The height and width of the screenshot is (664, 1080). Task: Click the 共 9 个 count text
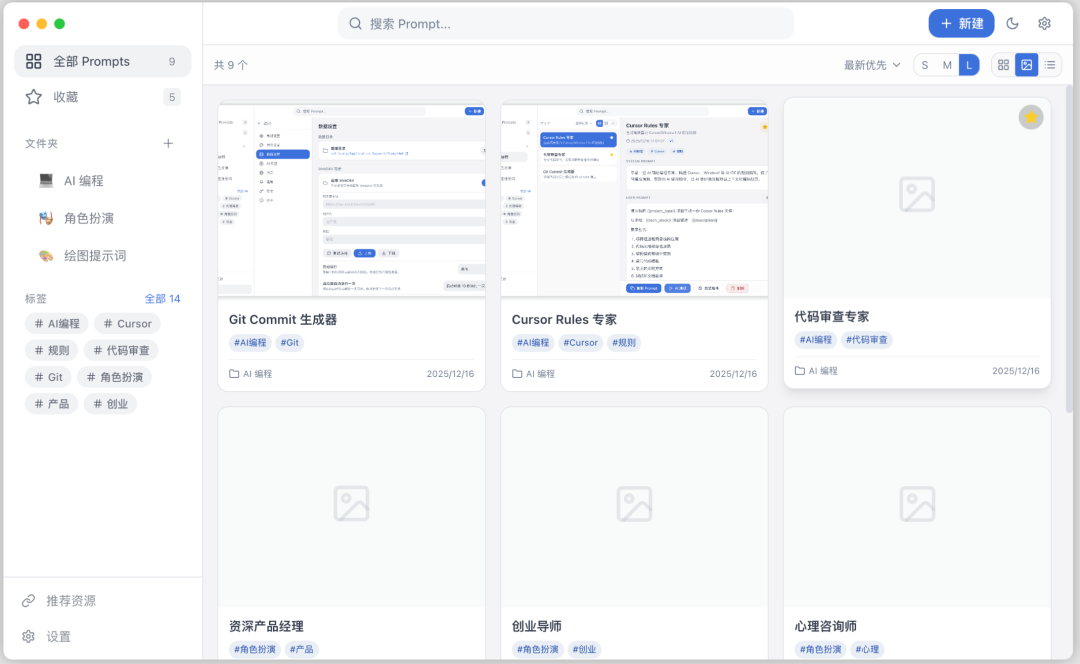[230, 65]
